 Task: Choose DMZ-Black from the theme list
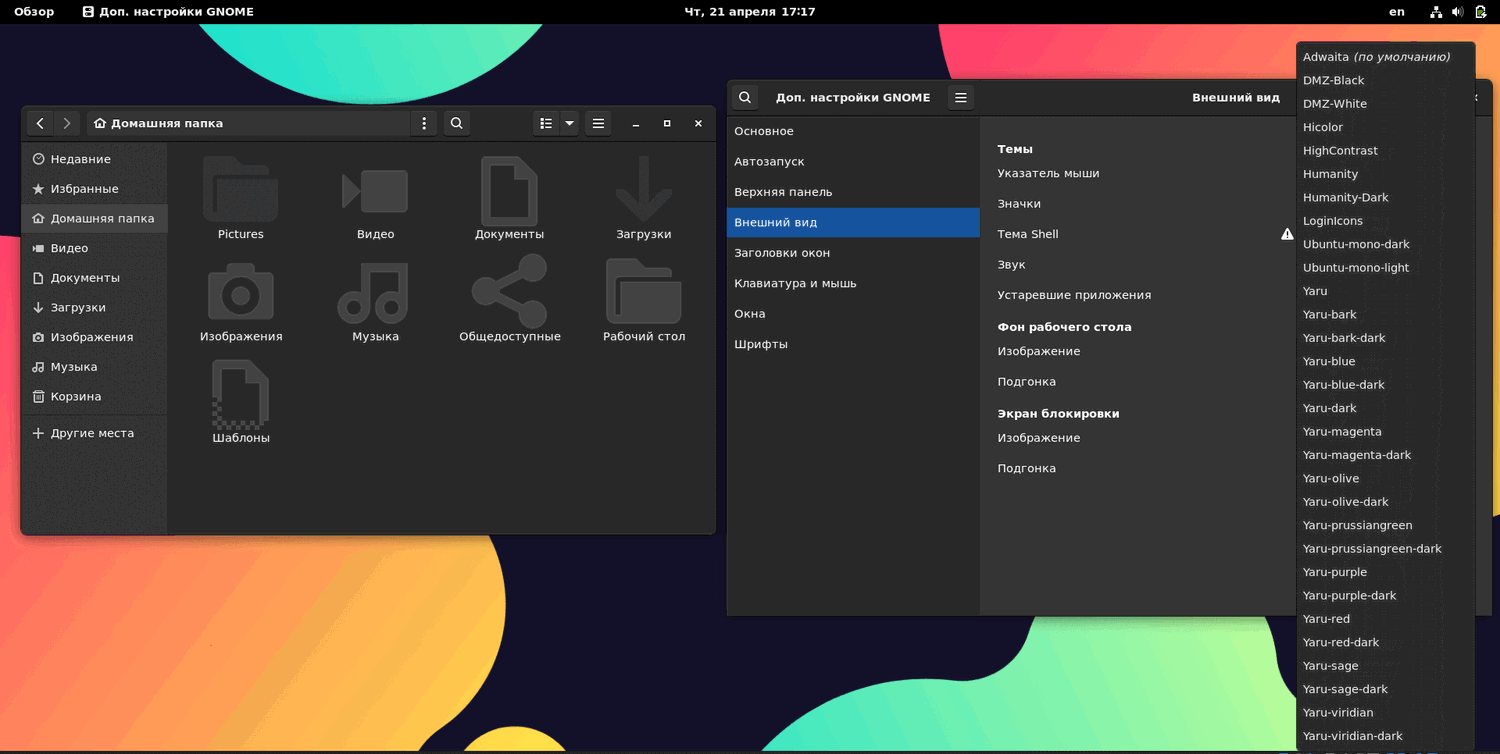click(1385, 81)
